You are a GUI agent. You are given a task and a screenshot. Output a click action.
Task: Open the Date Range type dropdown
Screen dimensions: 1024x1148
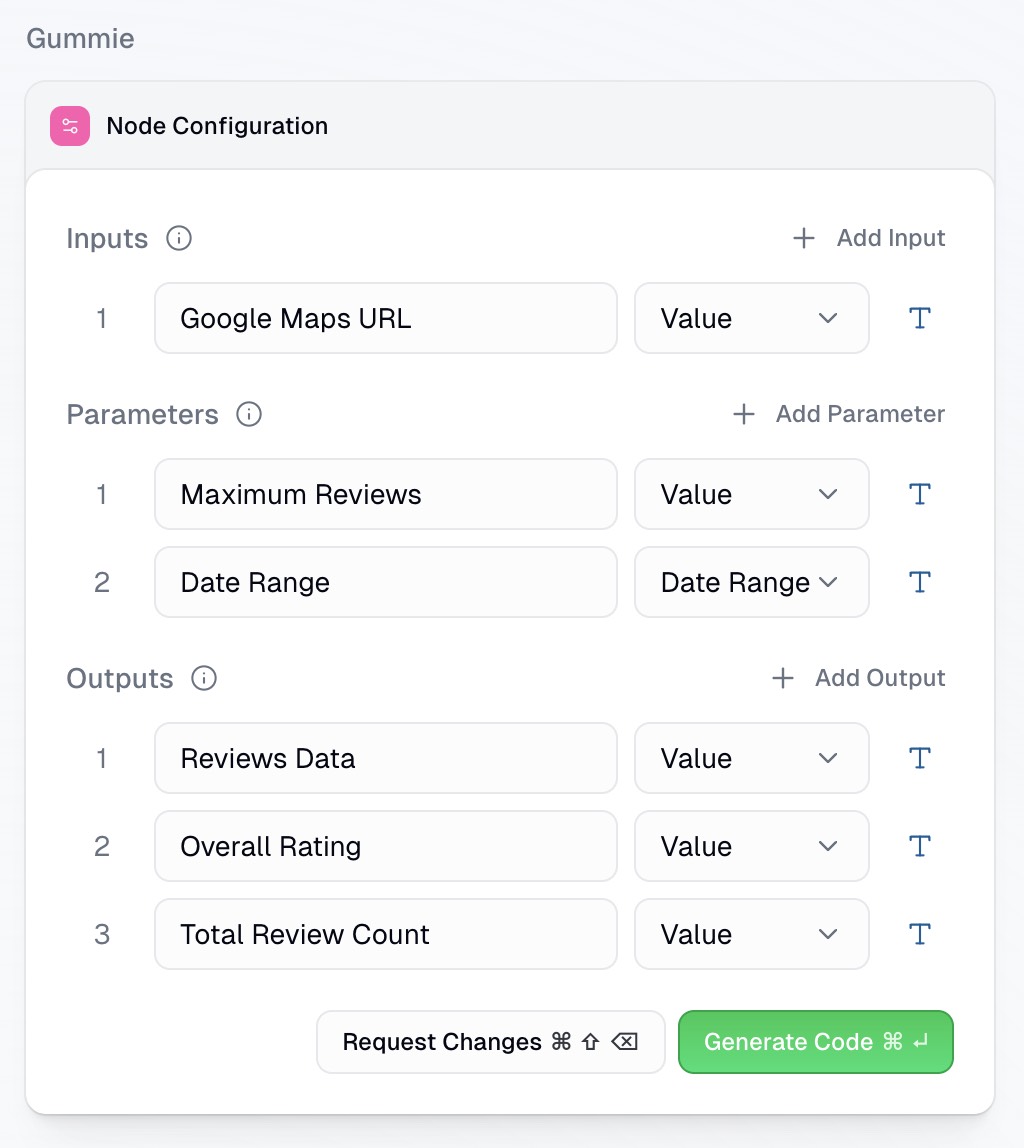[751, 582]
